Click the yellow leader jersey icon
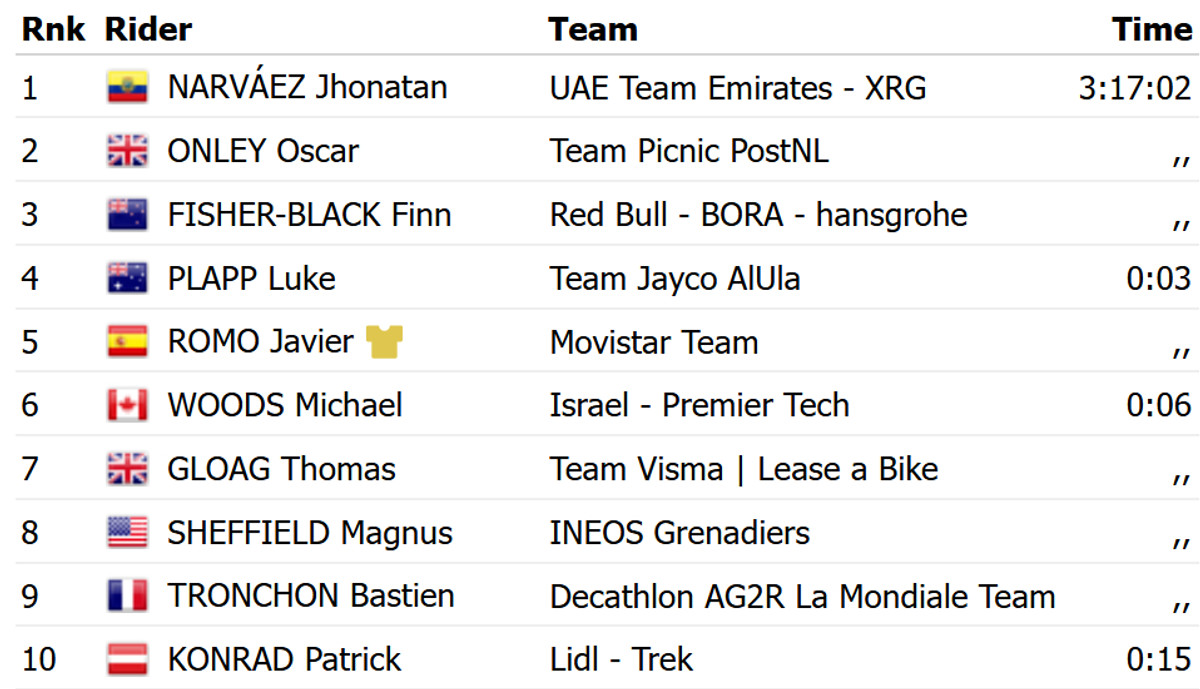Image resolution: width=1200 pixels, height=689 pixels. (384, 342)
